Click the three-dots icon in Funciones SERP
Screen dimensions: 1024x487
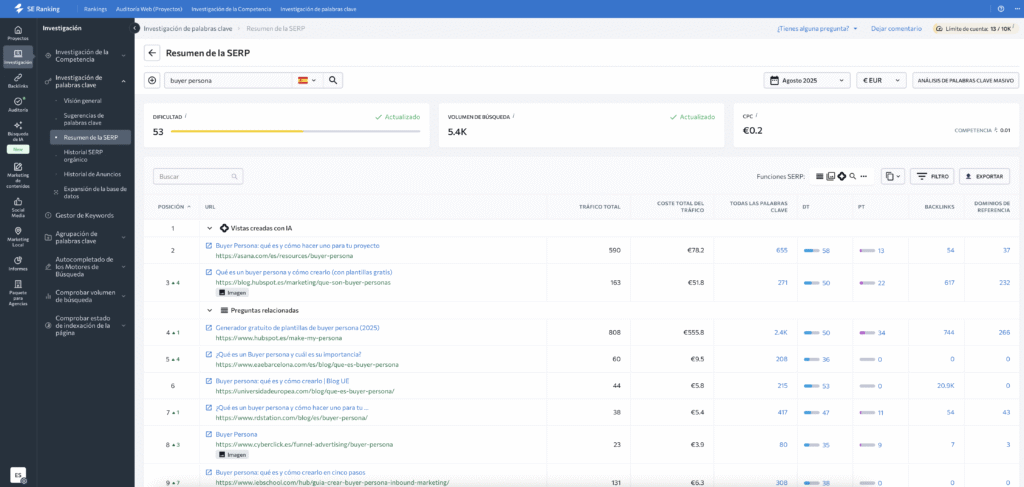click(x=863, y=176)
